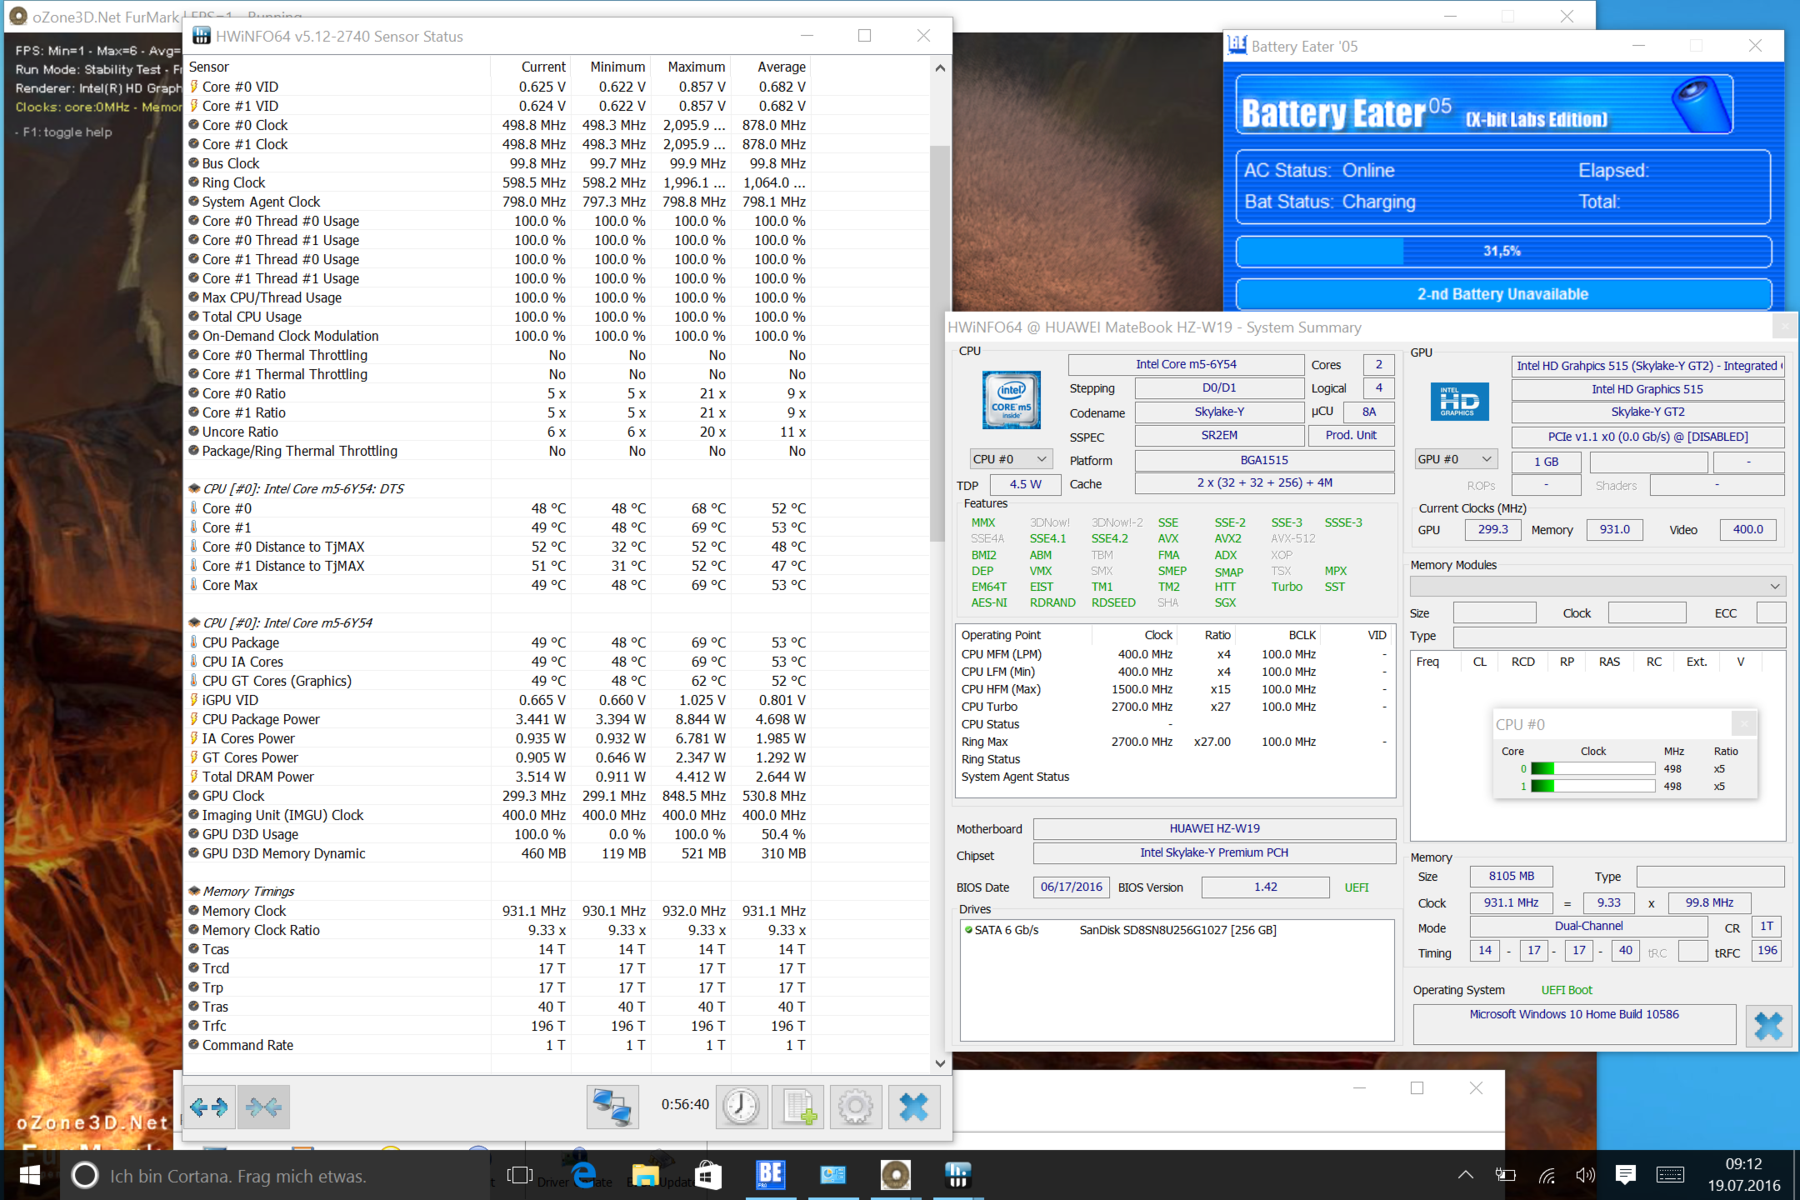Click the sensor list scroll-down arrow
1800x1200 pixels.
(x=940, y=1064)
